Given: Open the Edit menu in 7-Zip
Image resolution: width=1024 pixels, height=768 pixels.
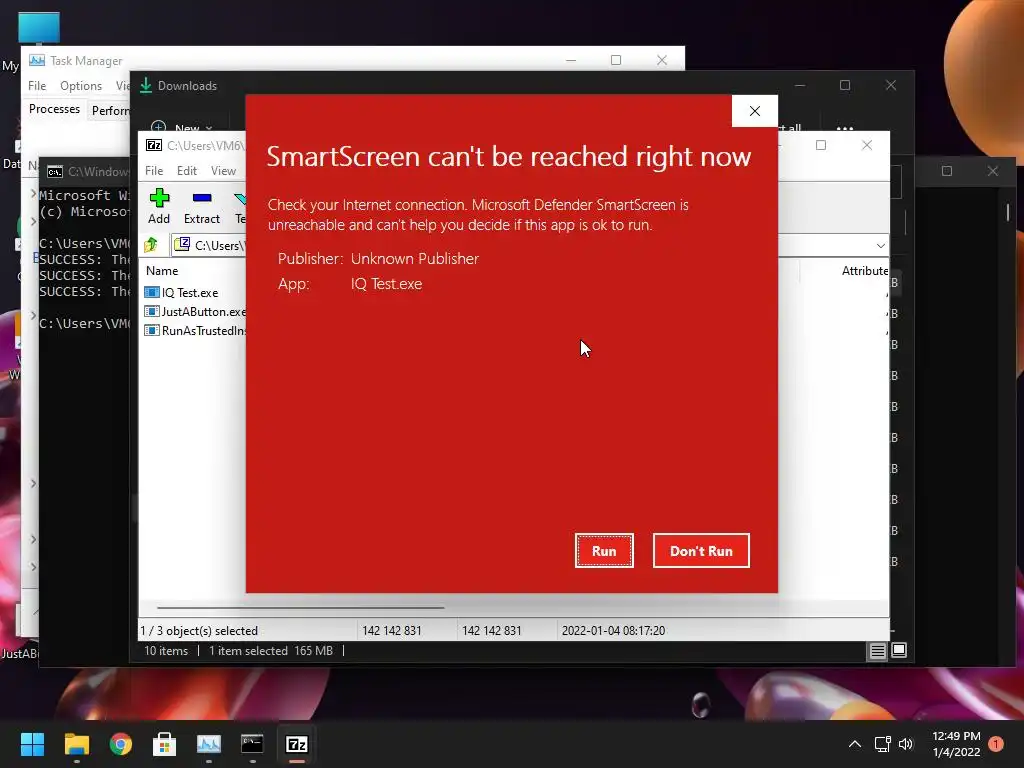Looking at the screenshot, I should coord(187,170).
